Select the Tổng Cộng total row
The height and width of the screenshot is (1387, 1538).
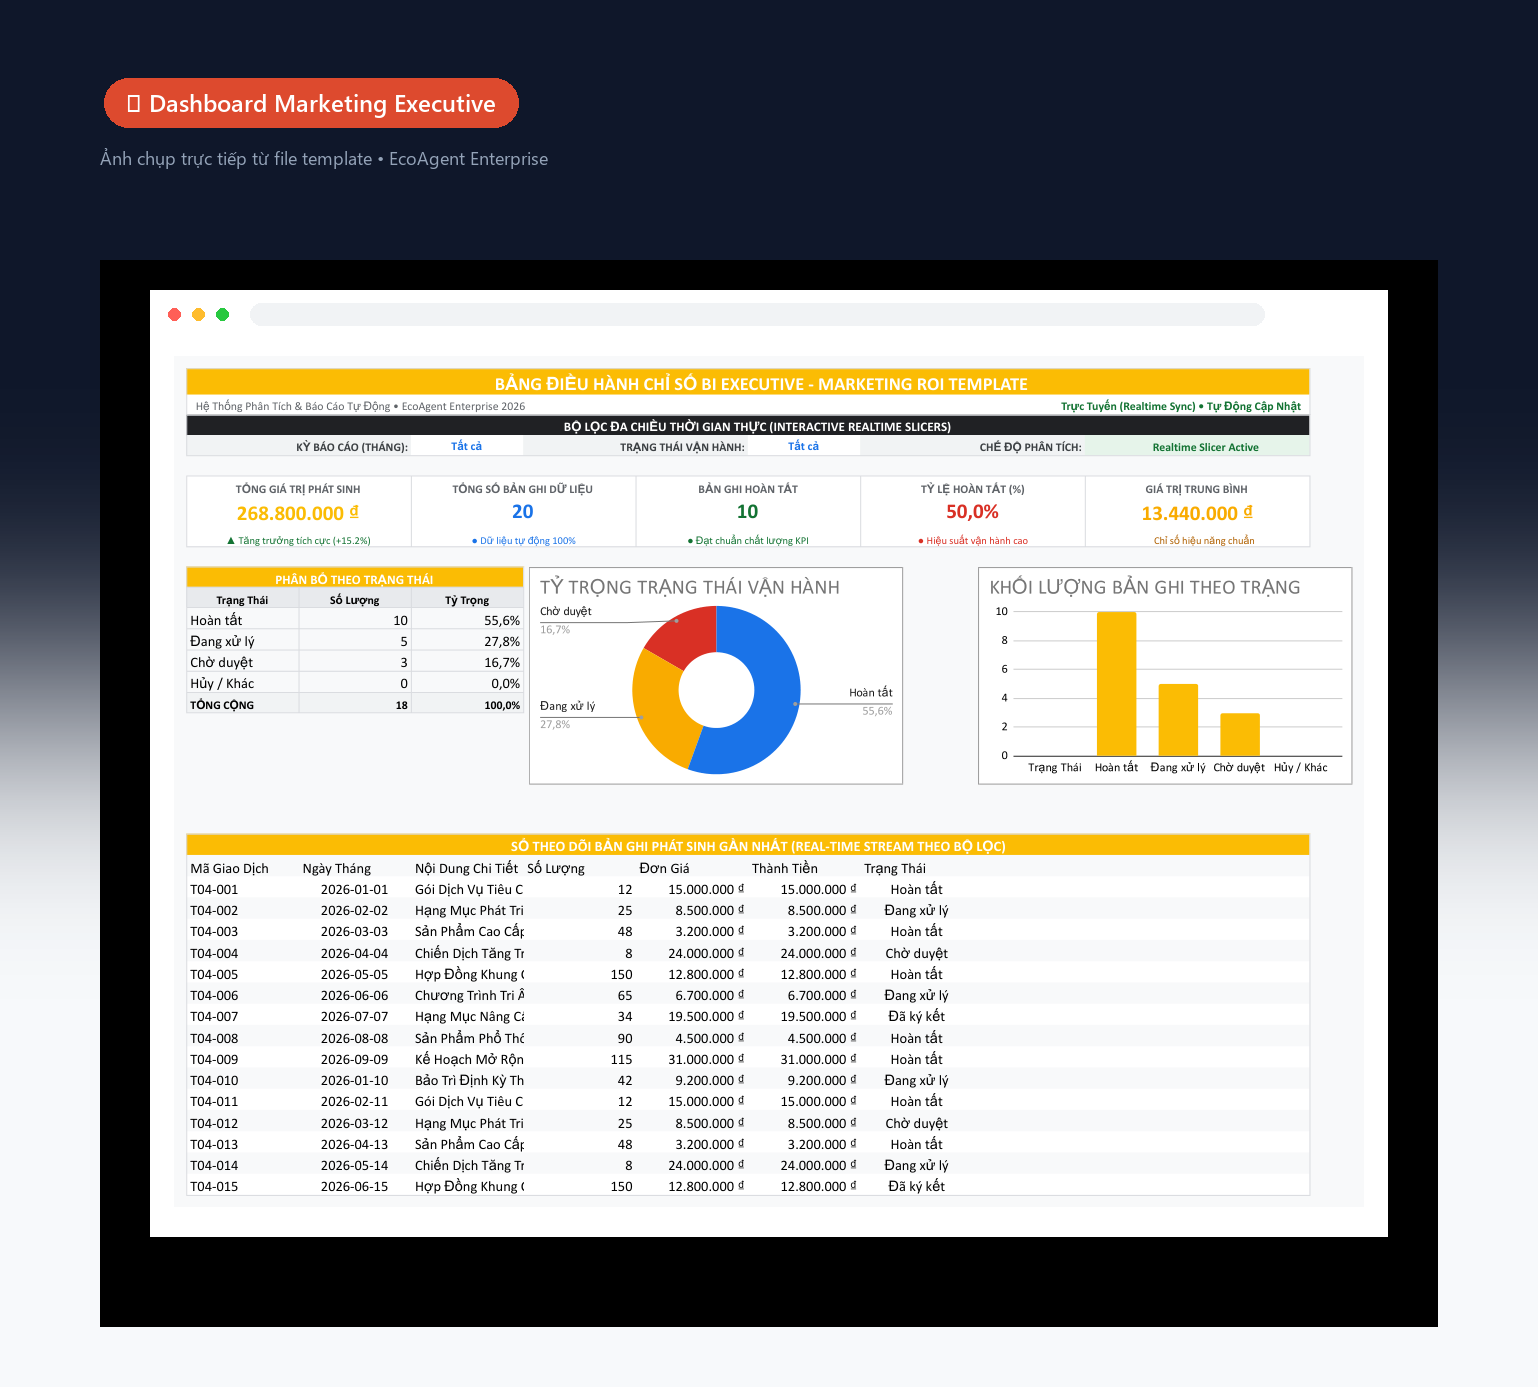tap(355, 704)
